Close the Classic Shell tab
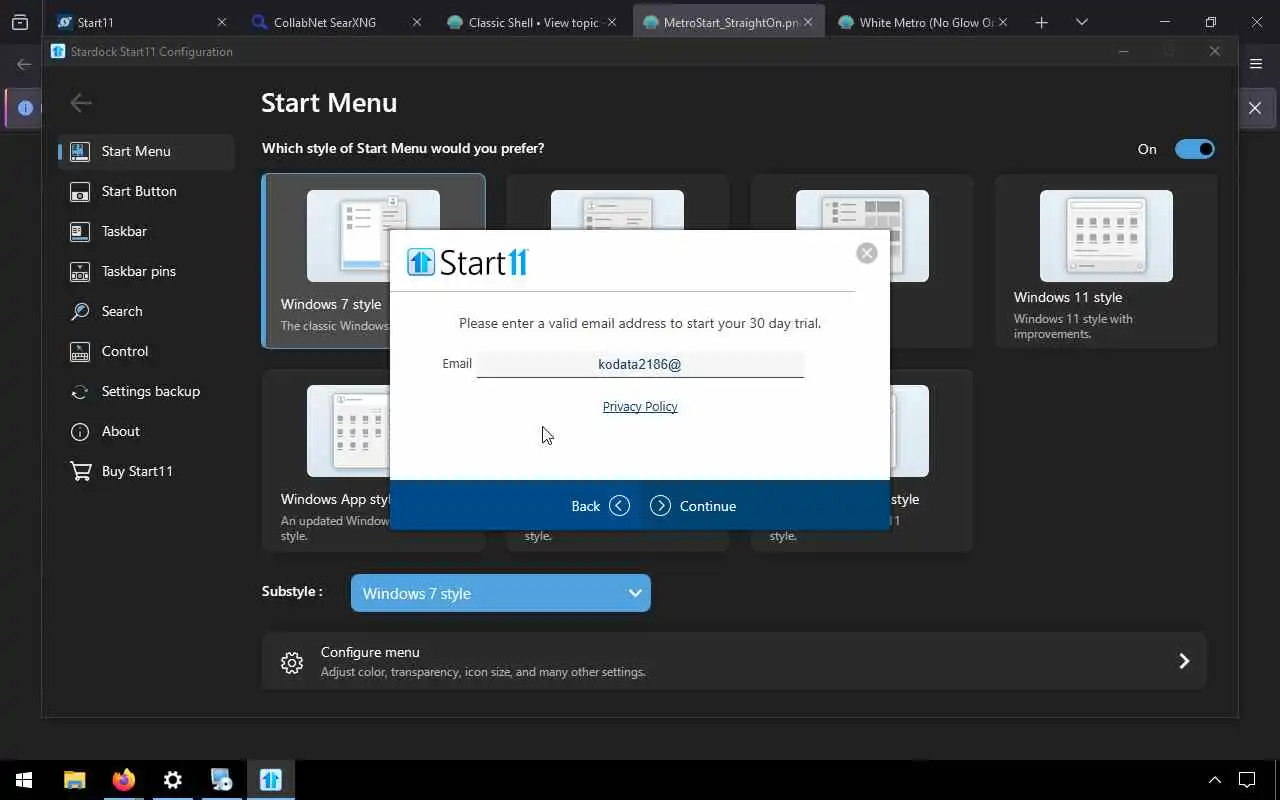Screen dimensions: 1280x800 613,22
